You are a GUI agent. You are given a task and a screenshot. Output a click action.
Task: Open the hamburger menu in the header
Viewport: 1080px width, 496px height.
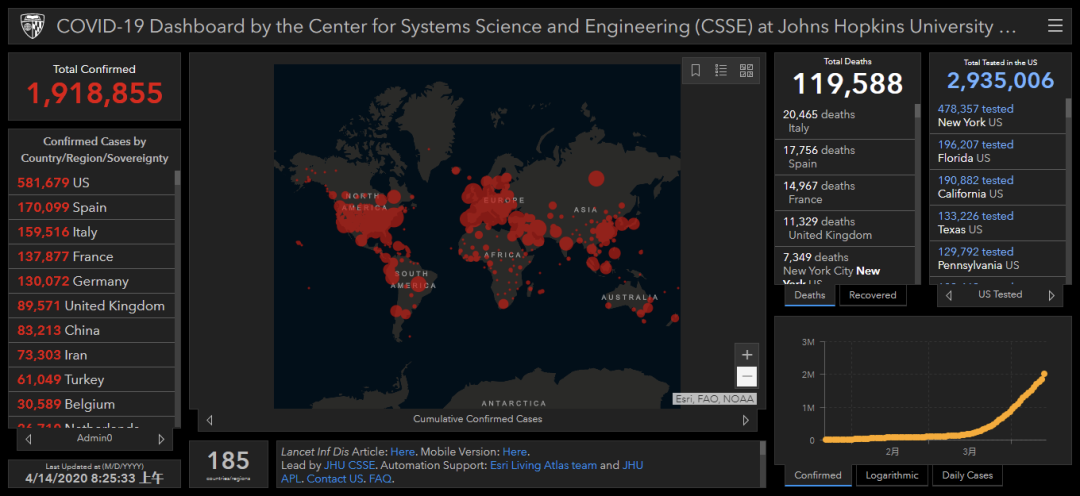click(1055, 26)
